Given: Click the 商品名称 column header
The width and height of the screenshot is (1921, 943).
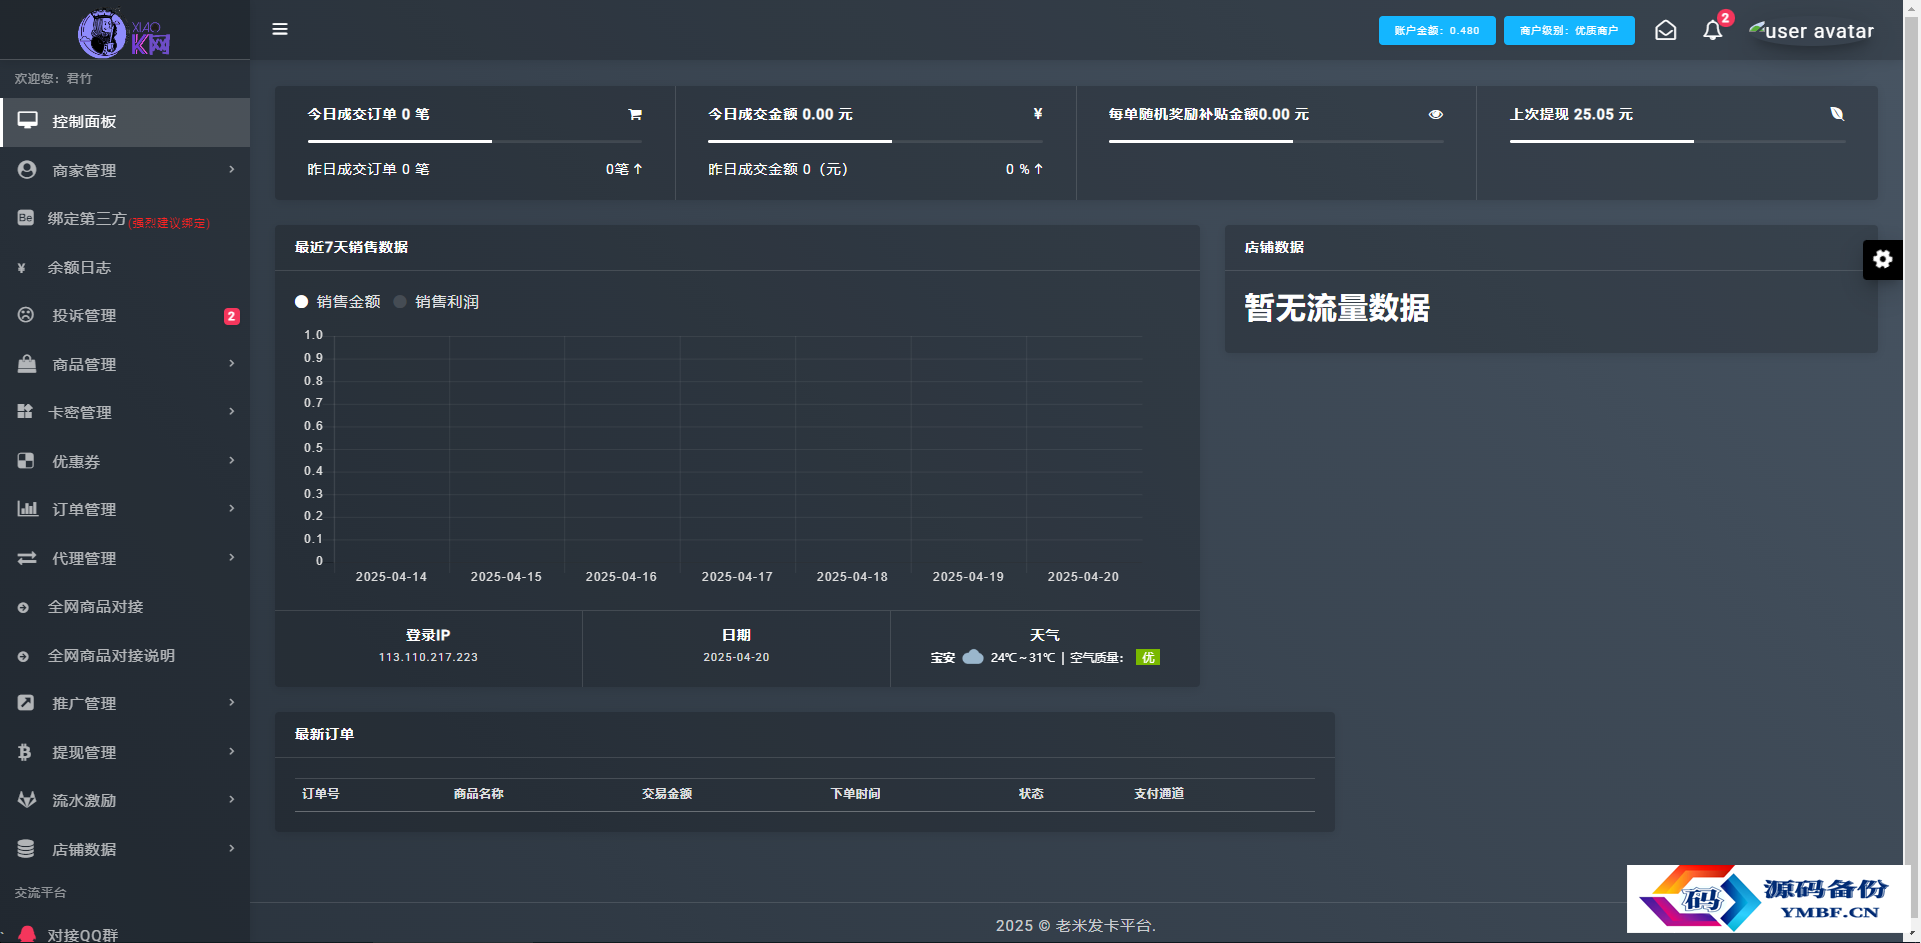Looking at the screenshot, I should pyautogui.click(x=478, y=794).
